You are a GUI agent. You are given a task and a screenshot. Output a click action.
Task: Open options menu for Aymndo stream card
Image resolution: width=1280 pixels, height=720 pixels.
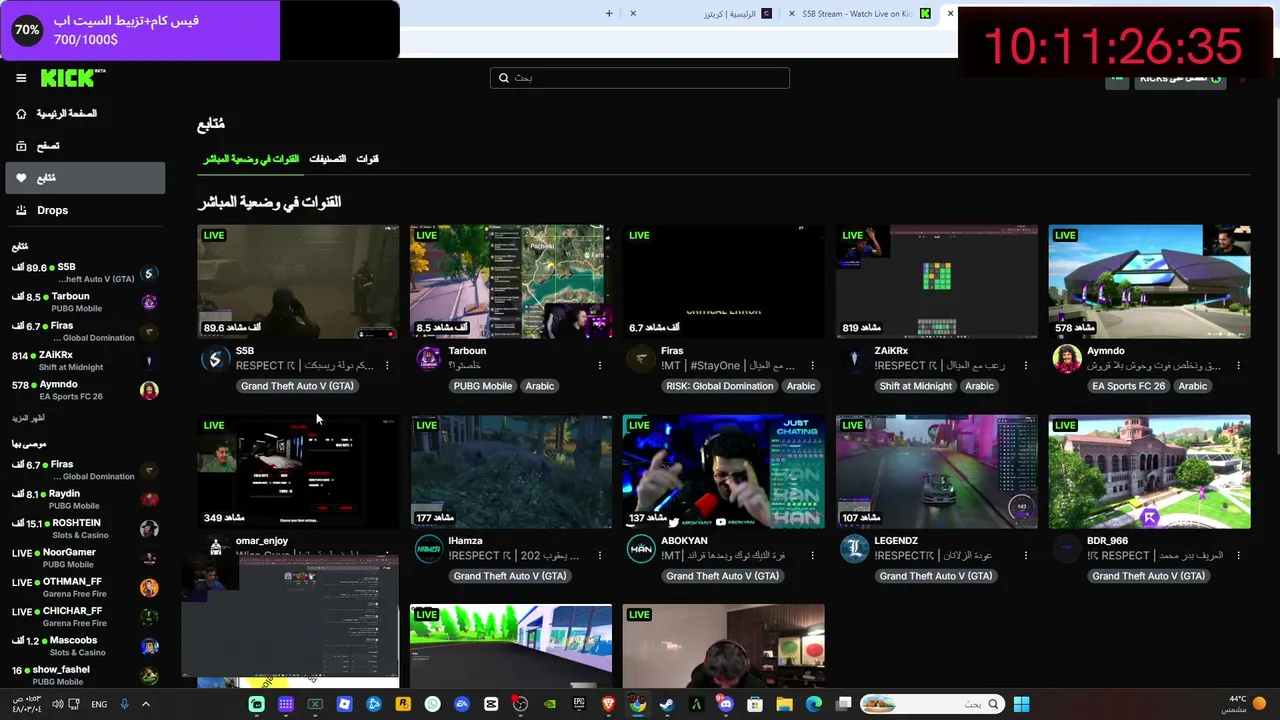[1239, 365]
